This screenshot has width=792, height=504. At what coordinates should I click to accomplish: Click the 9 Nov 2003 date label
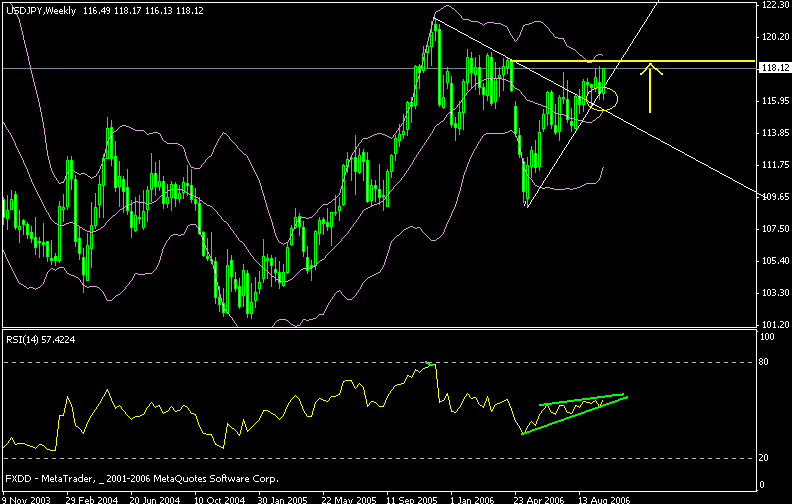click(x=26, y=499)
